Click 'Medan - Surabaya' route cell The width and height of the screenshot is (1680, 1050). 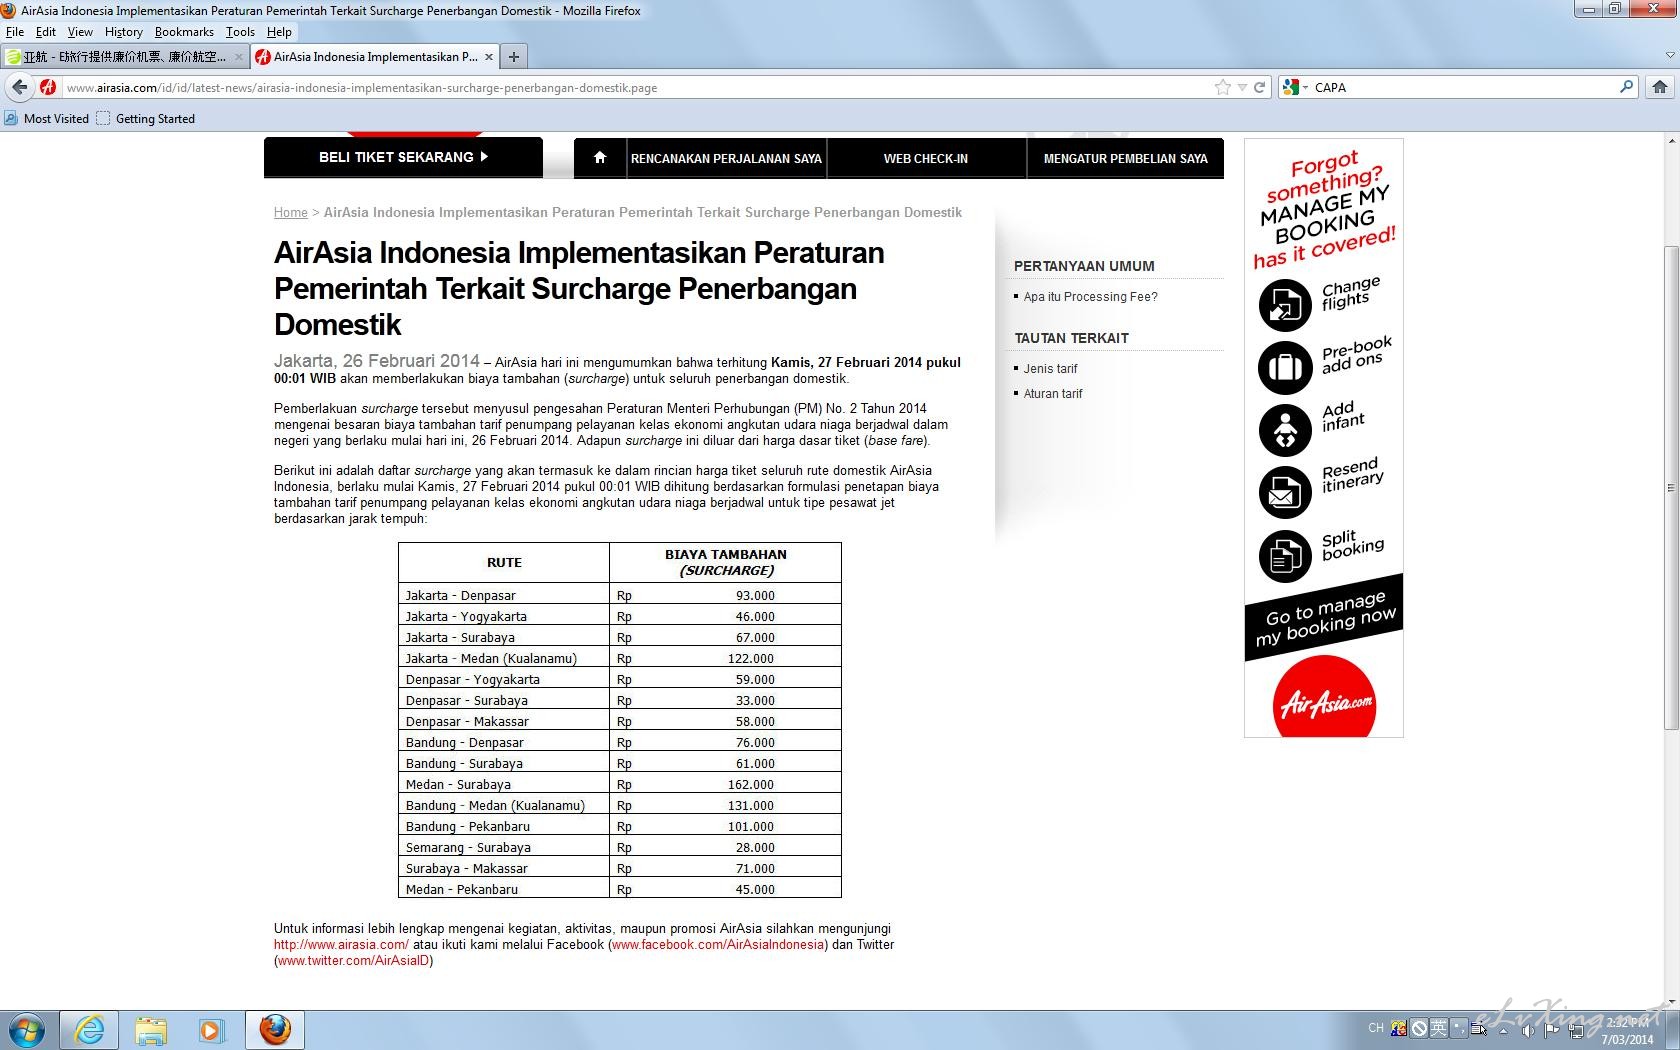coord(504,784)
